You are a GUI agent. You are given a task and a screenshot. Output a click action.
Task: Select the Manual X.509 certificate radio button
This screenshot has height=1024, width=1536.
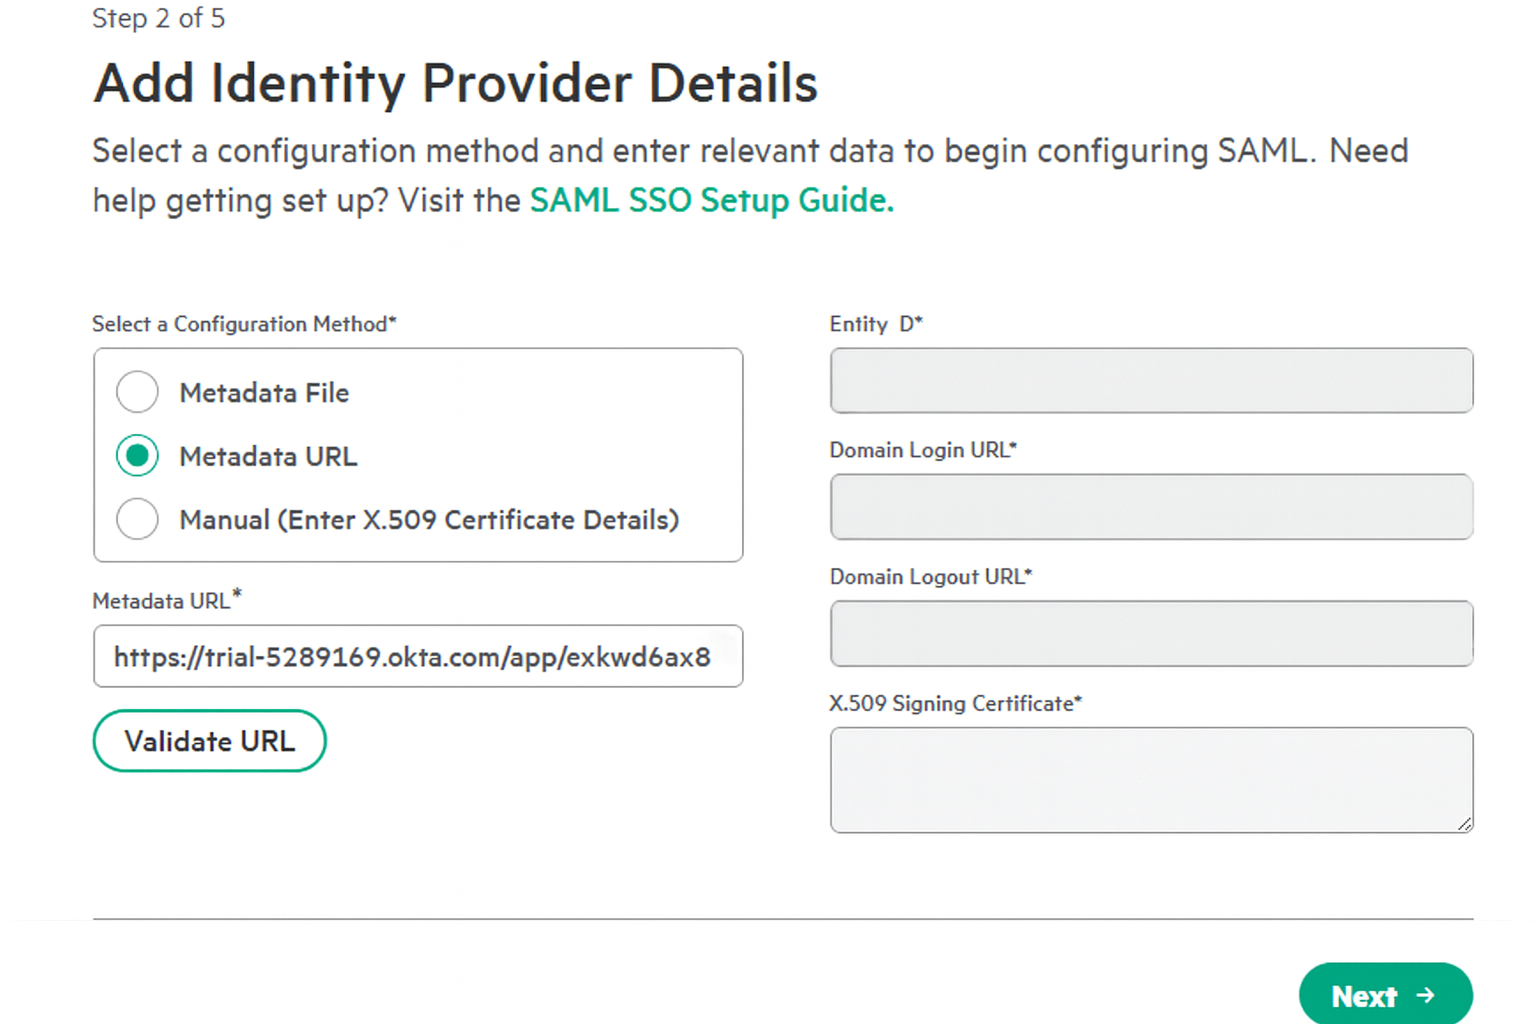coord(137,520)
